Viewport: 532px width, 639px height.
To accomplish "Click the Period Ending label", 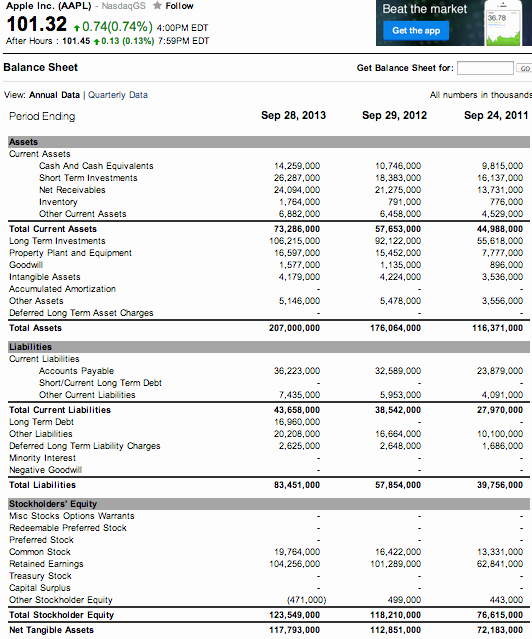I will [x=42, y=117].
